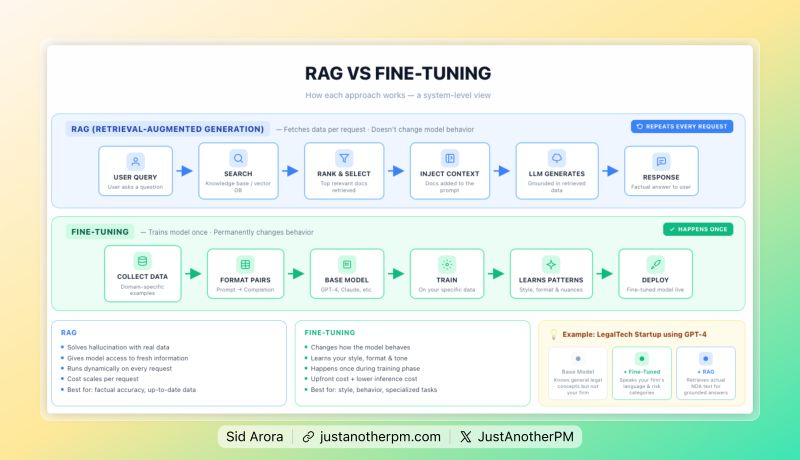Click the Deploy rocket icon

pos(656,264)
